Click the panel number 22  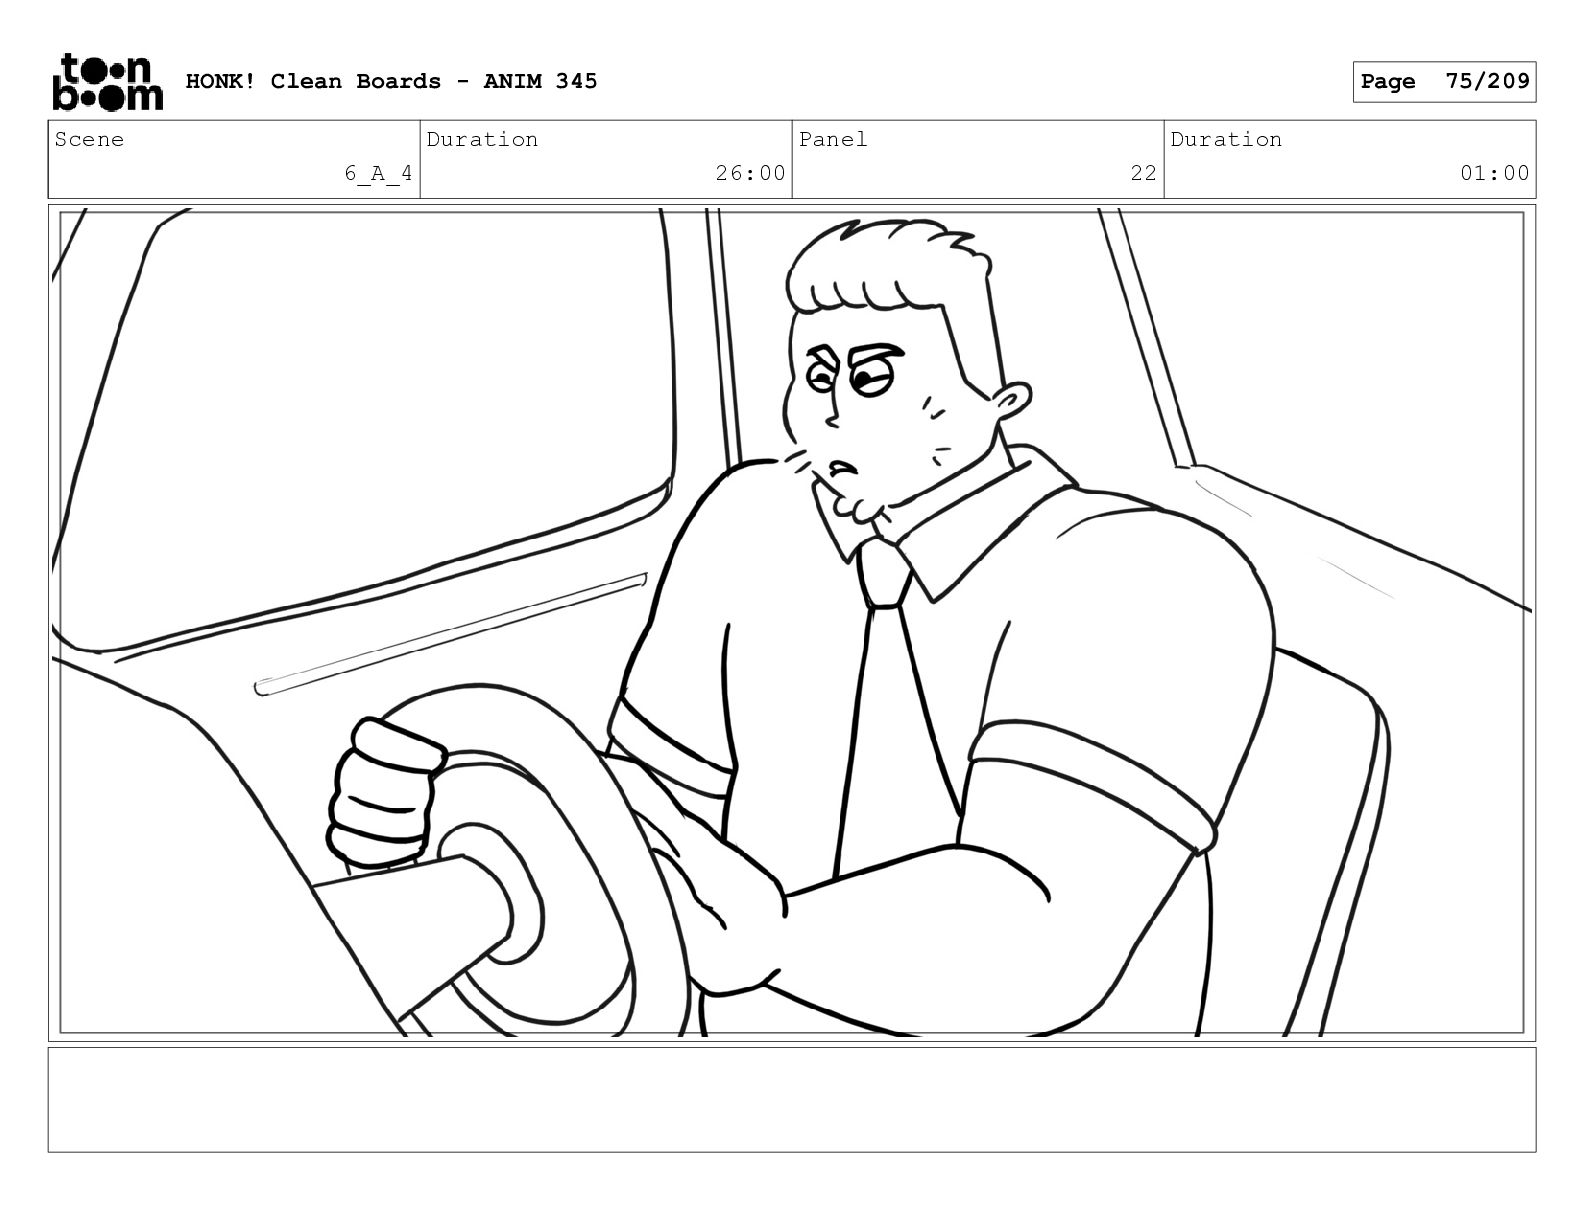pyautogui.click(x=1143, y=174)
